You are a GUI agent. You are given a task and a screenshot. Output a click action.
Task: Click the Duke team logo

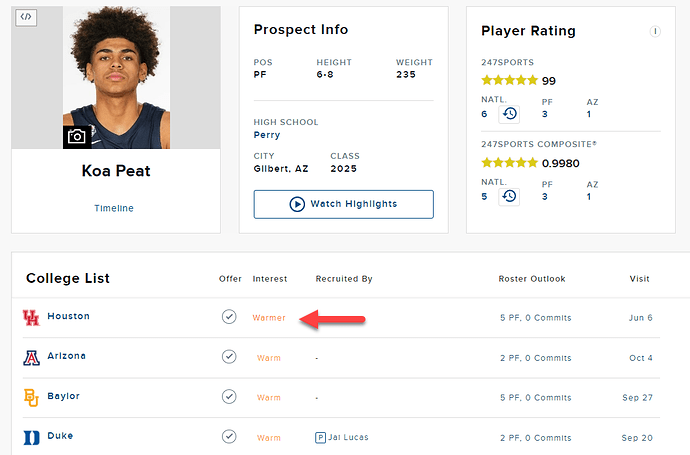click(x=31, y=437)
